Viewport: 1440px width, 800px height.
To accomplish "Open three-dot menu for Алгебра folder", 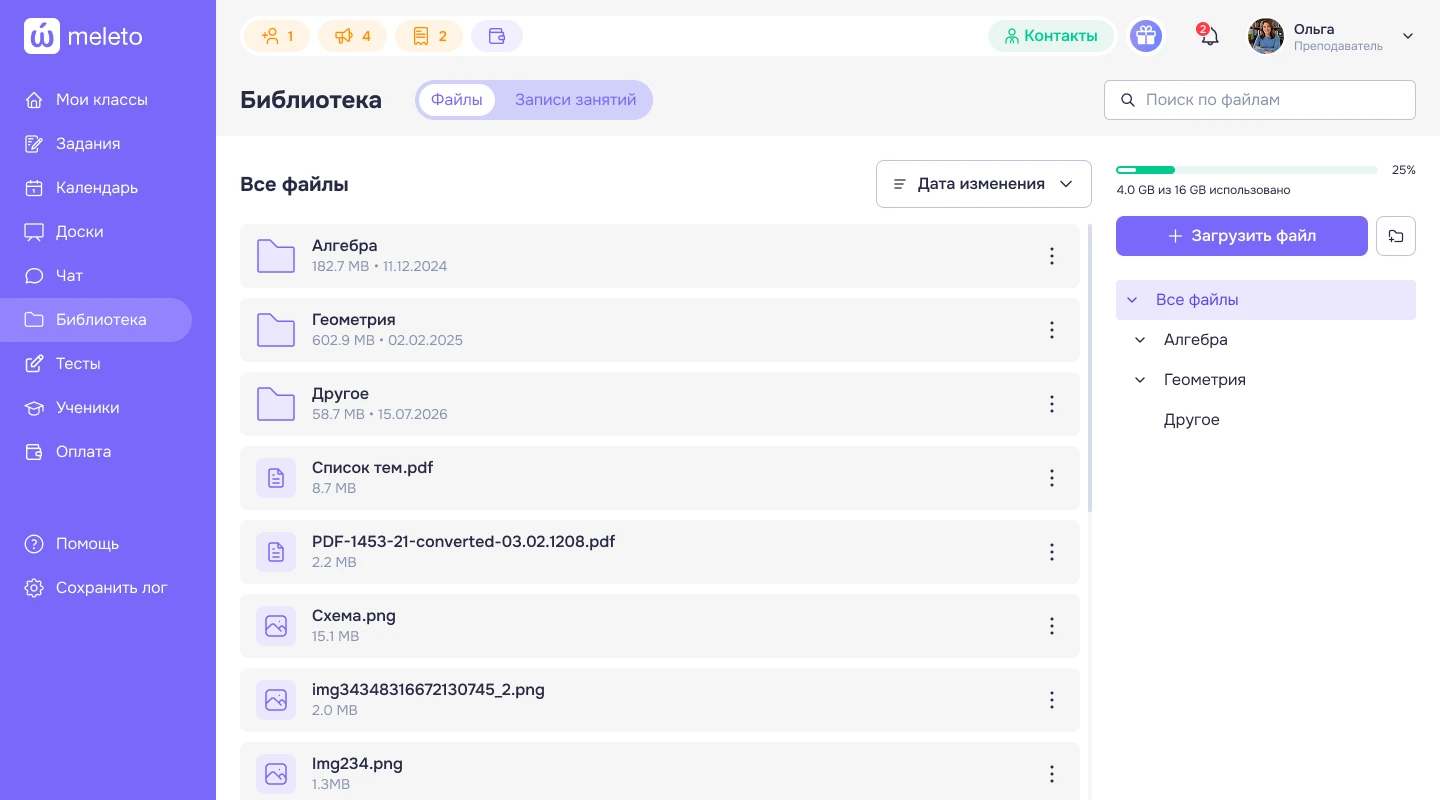I will pyautogui.click(x=1051, y=256).
